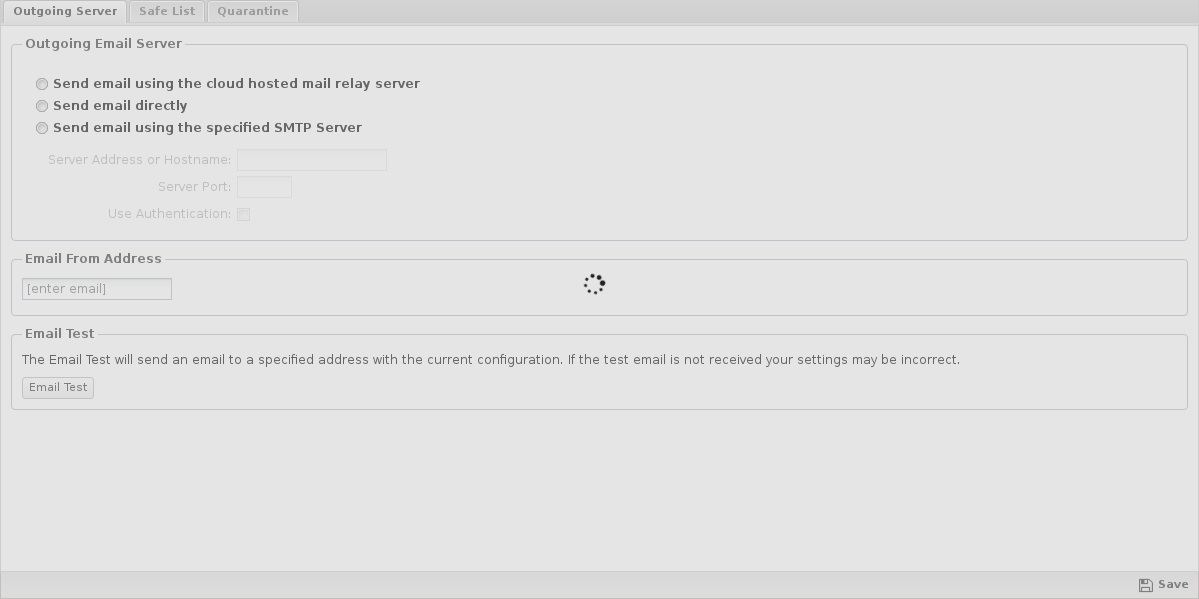Image resolution: width=1199 pixels, height=599 pixels.
Task: Click the Use Authentication label
Action: [x=170, y=214]
